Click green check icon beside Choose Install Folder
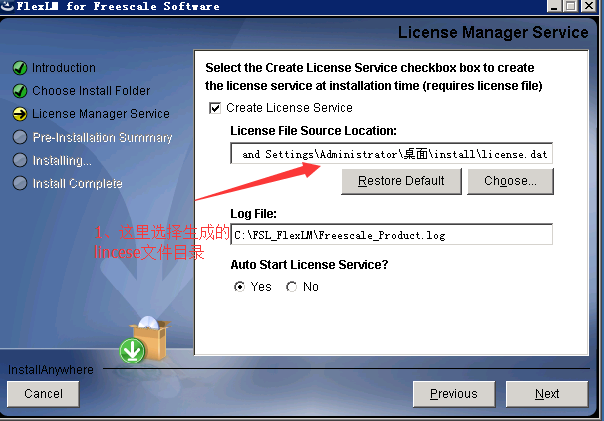 coord(20,91)
